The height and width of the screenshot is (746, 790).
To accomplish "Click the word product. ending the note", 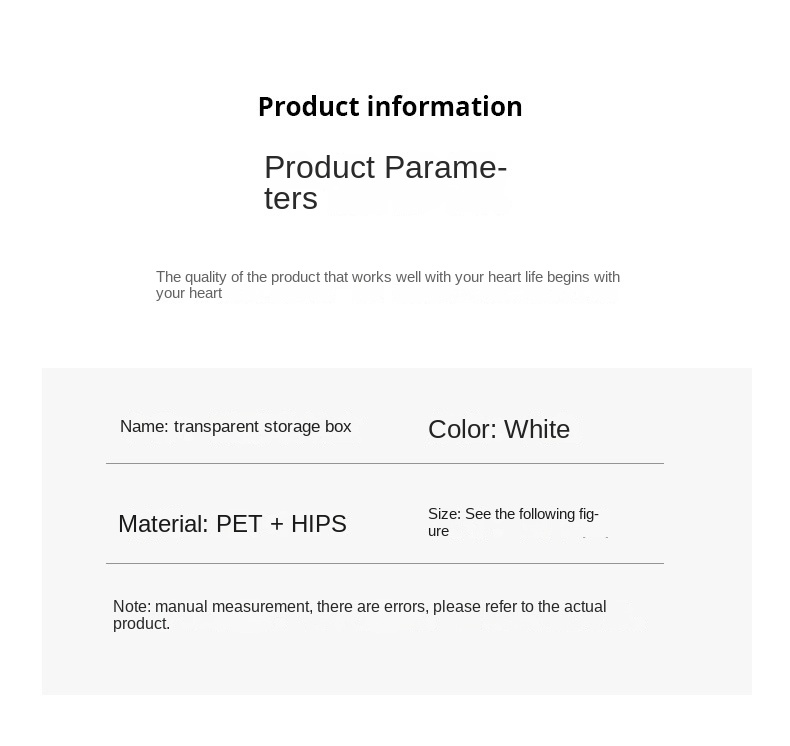I will 142,624.
